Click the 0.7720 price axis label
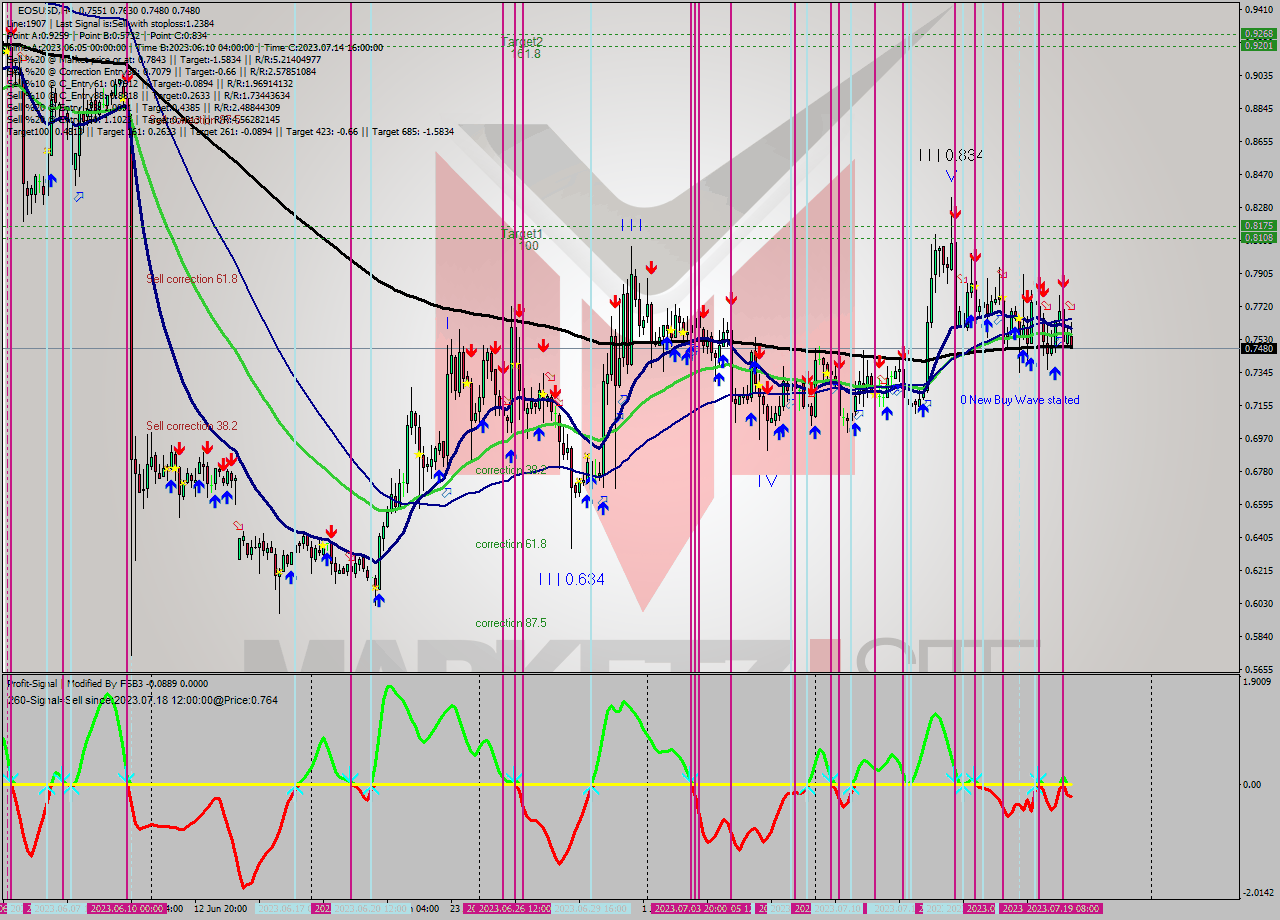Image resolution: width=1280 pixels, height=920 pixels. tap(1258, 306)
